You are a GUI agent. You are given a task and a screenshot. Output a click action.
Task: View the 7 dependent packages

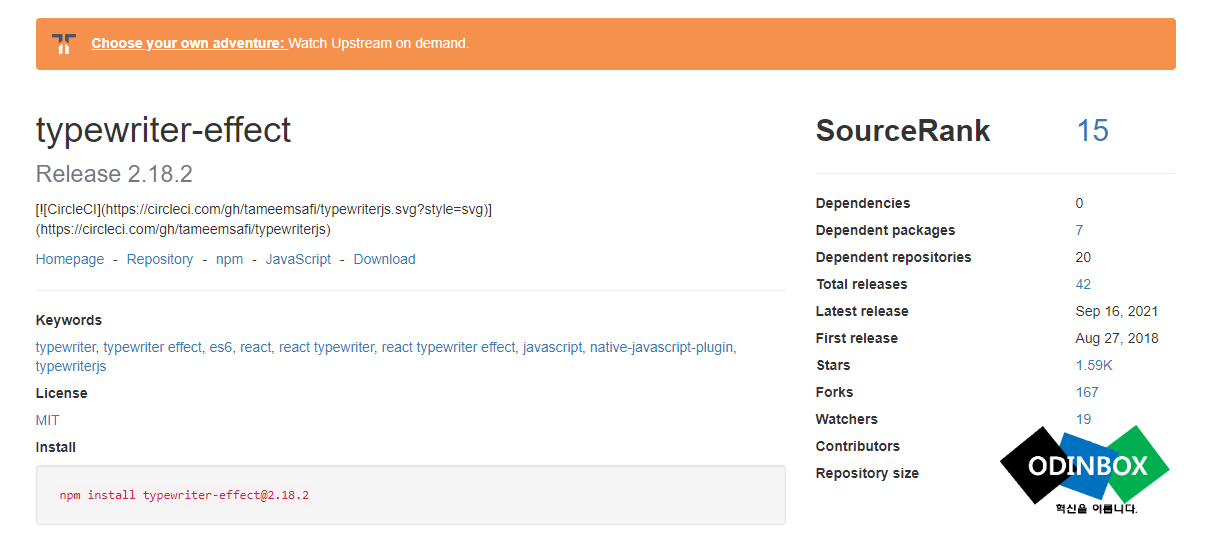1079,230
